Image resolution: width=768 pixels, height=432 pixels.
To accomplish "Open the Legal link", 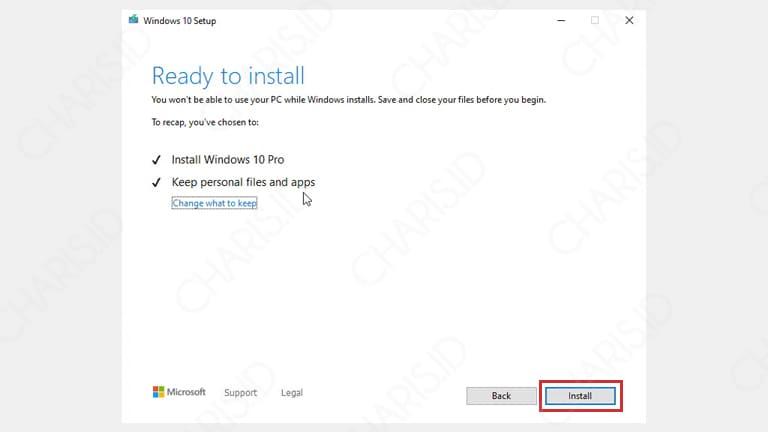I will [291, 392].
